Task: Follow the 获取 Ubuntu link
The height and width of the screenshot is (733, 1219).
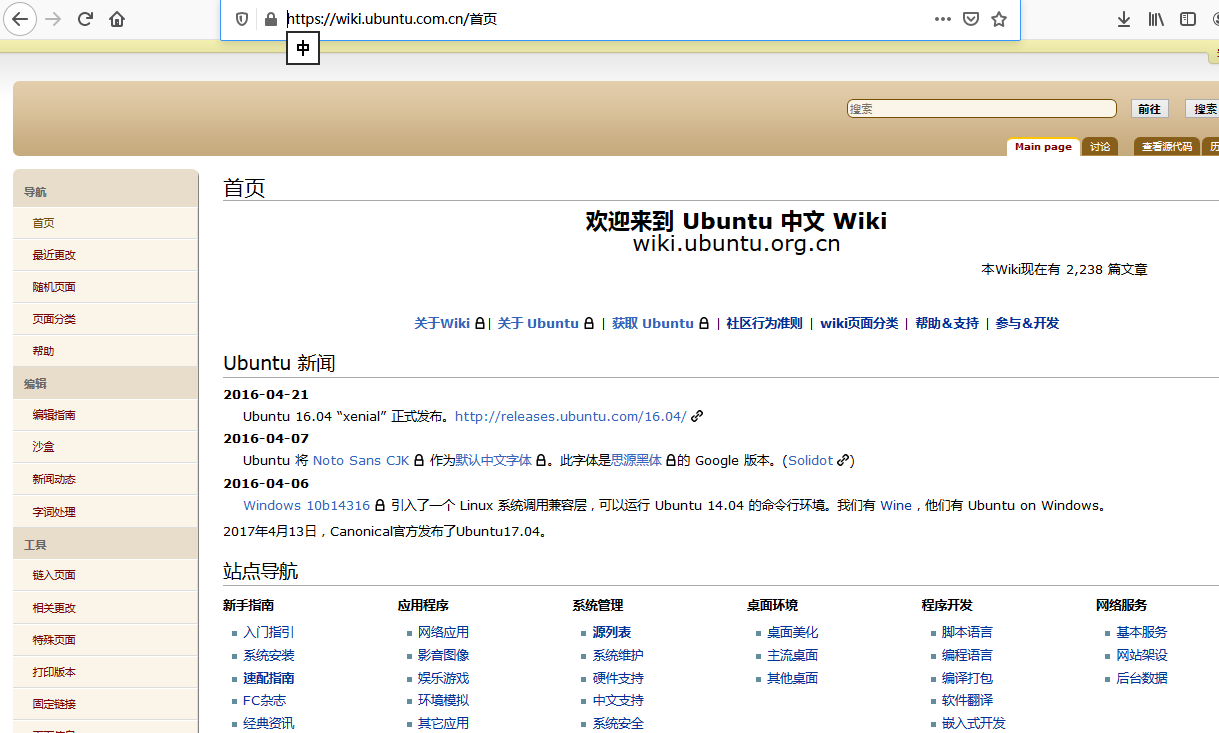Action: tap(653, 323)
